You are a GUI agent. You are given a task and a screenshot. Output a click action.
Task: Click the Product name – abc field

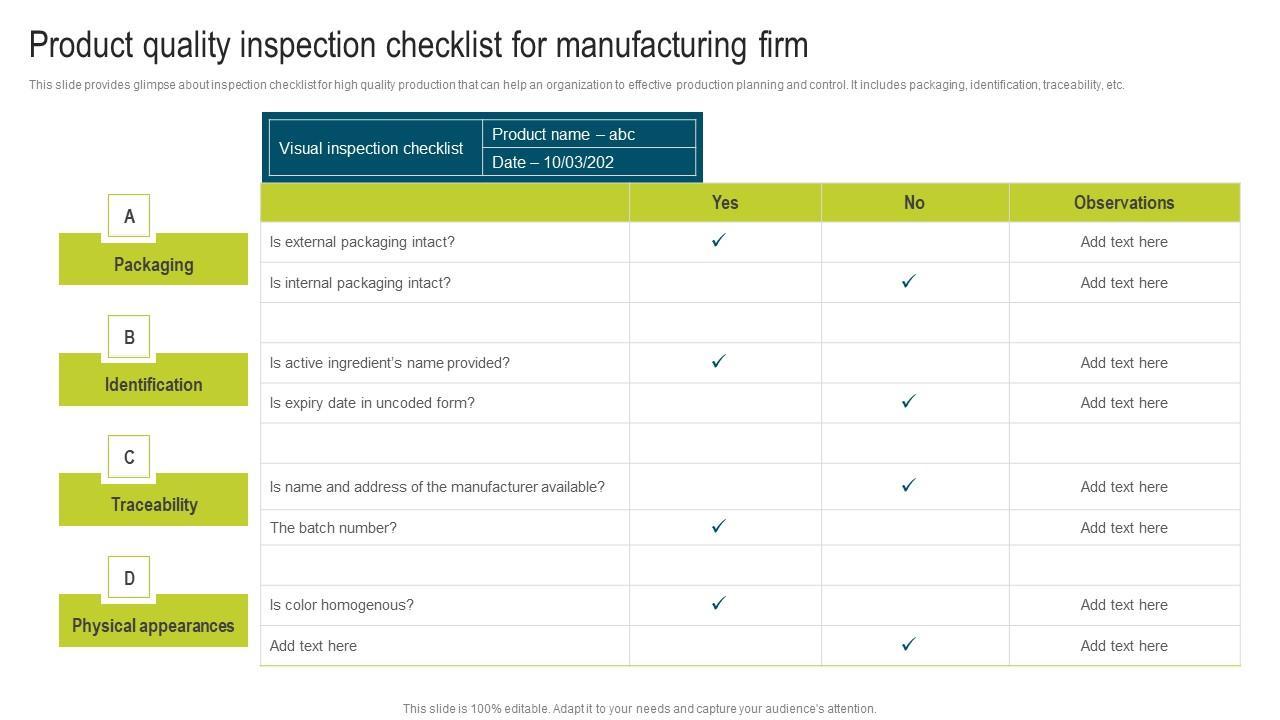click(563, 134)
